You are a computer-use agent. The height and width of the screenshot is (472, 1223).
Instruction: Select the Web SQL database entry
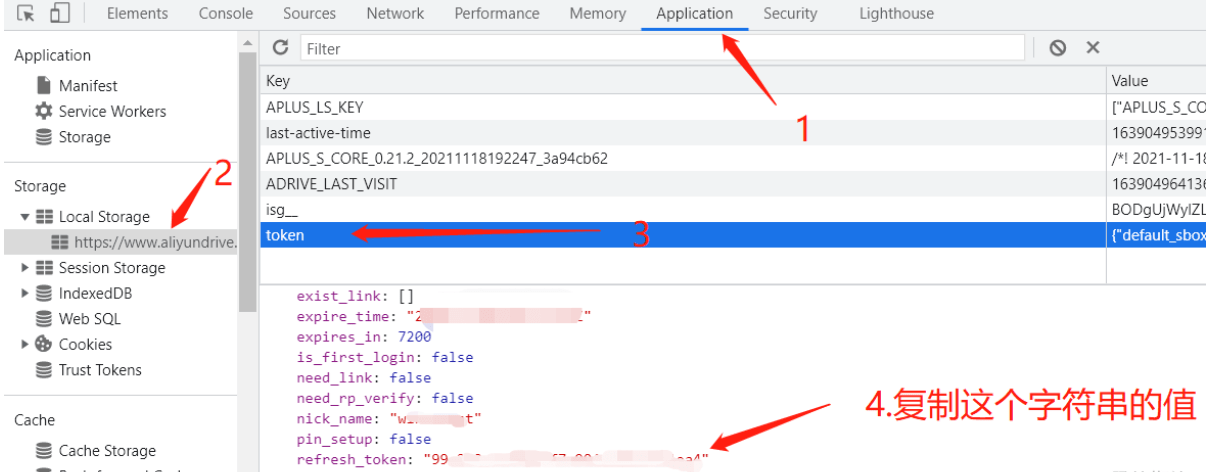point(89,319)
